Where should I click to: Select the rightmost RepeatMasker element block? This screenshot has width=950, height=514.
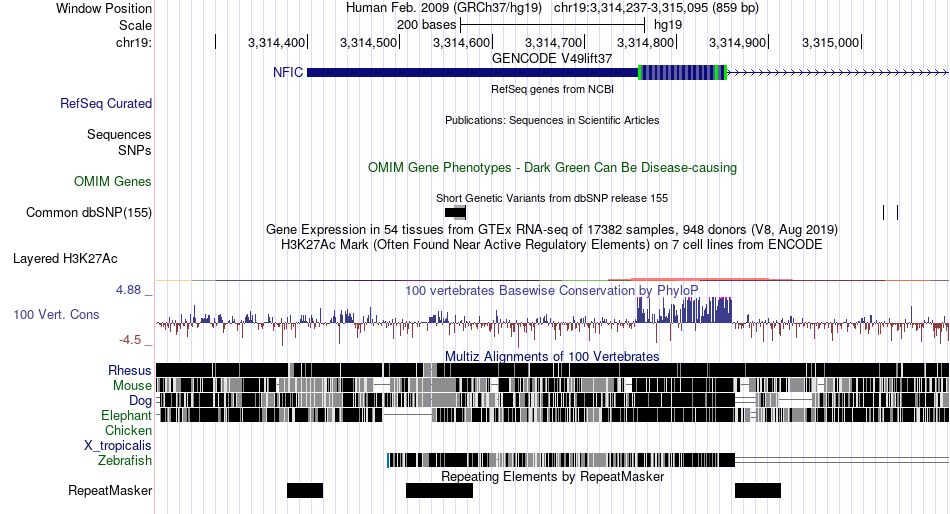coord(758,490)
